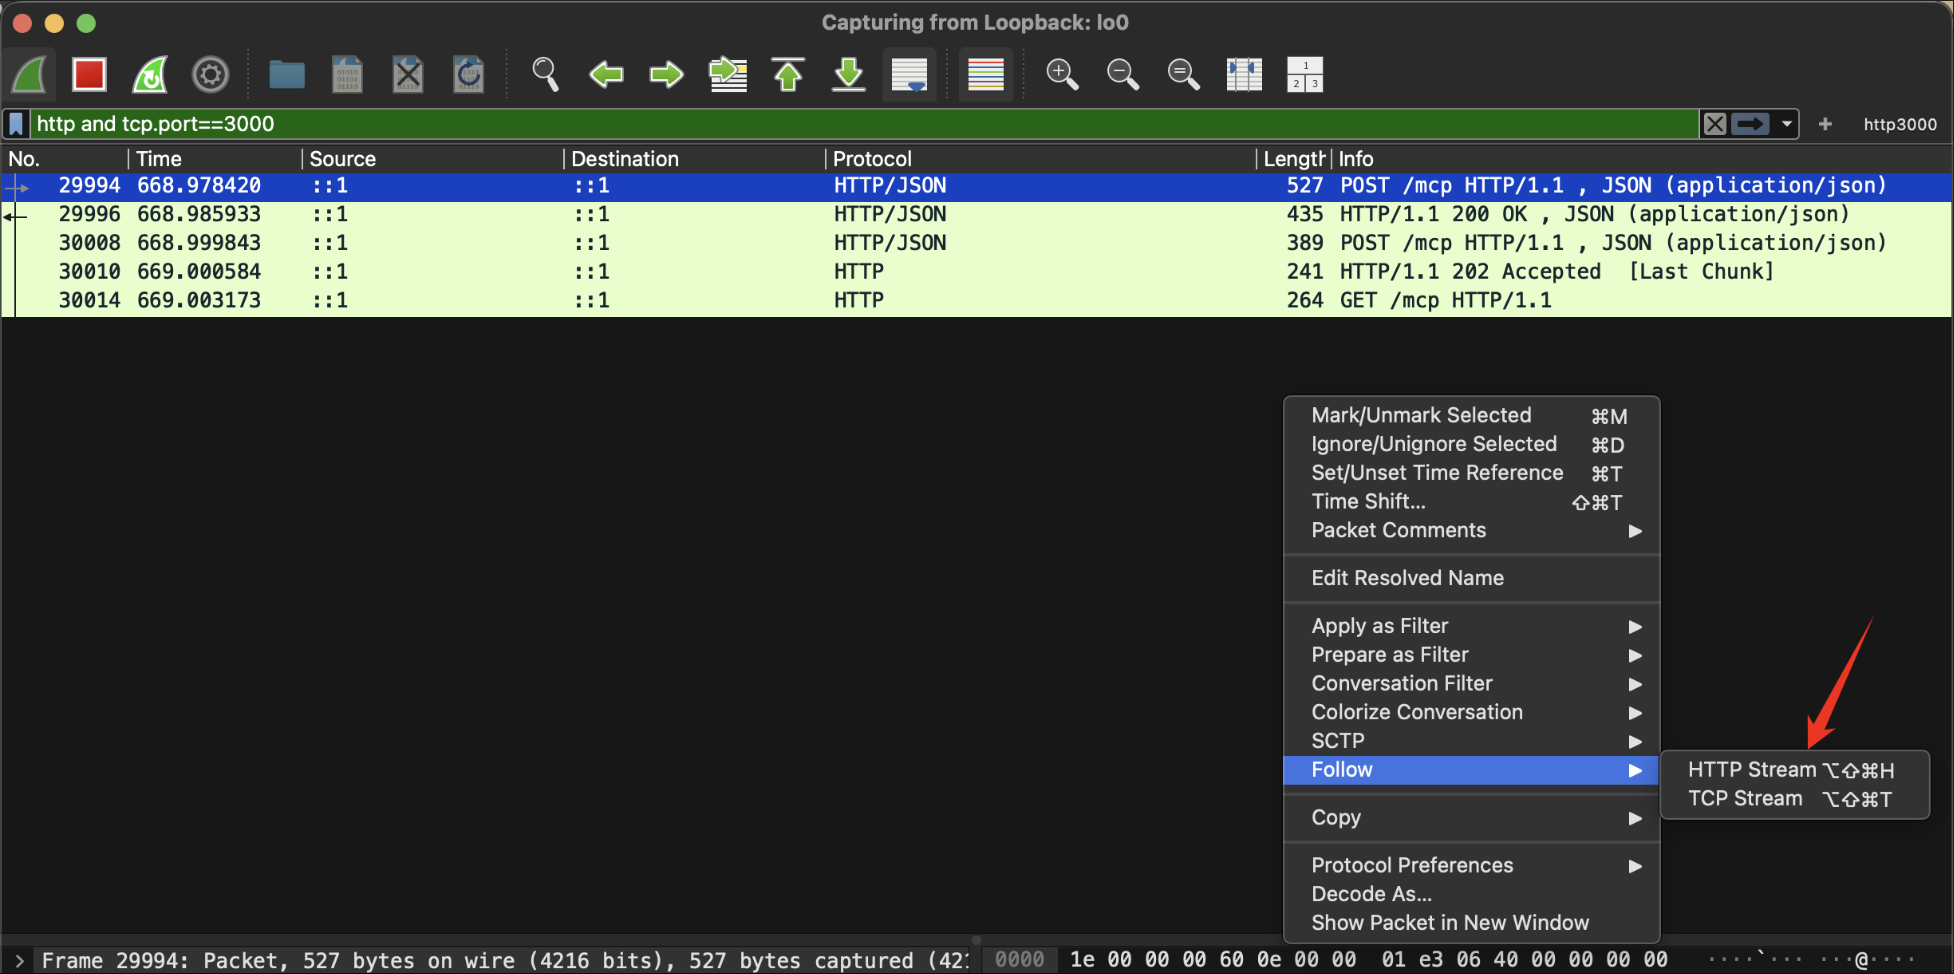Find a packet with magnifier icon
Screen dimensions: 1954x974
click(545, 74)
